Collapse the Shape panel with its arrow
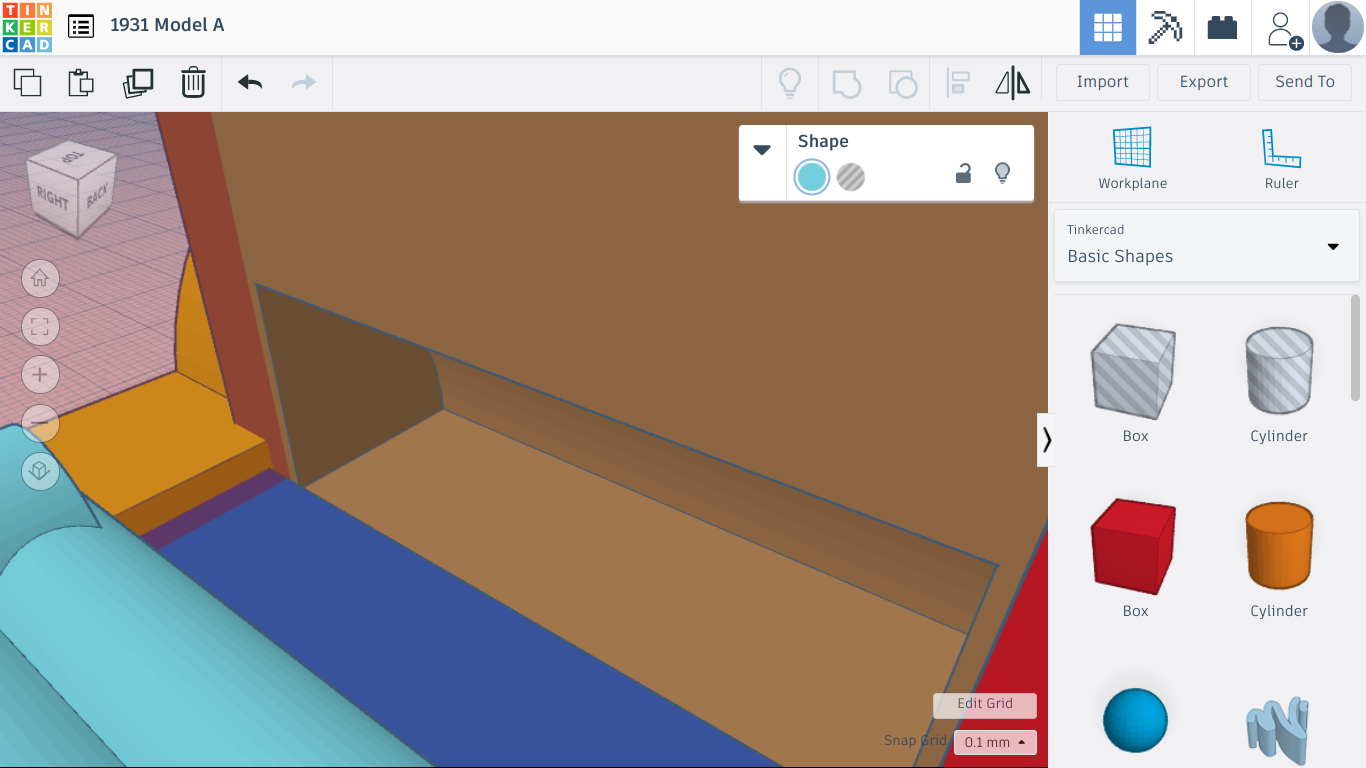The width and height of the screenshot is (1366, 768). pos(762,150)
